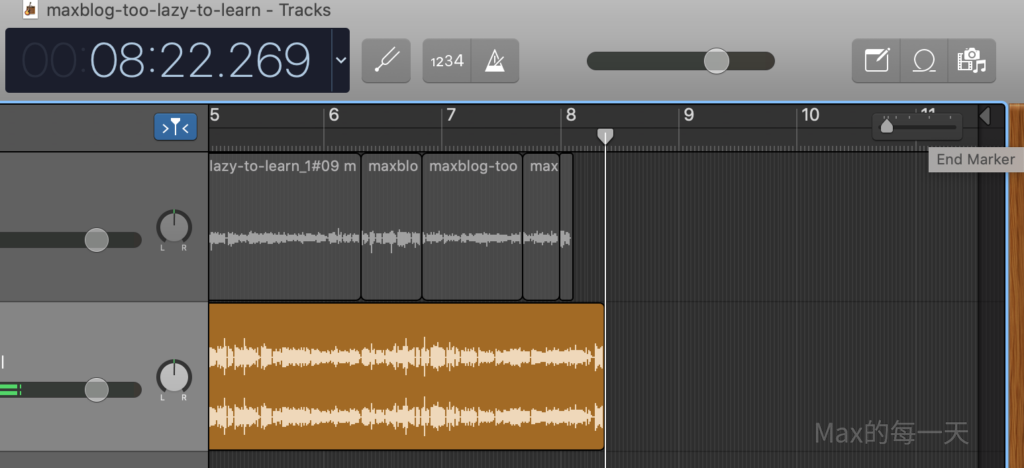Open the Note Pad panel

(x=876, y=61)
